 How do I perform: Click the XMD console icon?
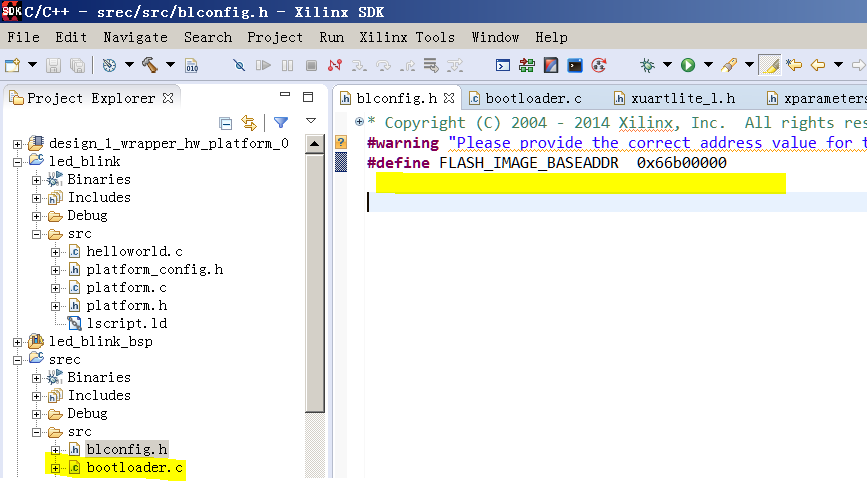point(575,65)
